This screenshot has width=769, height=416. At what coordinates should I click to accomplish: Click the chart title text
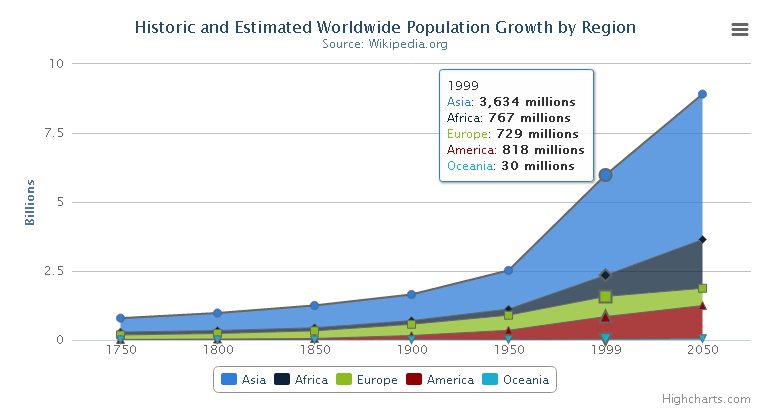[x=385, y=27]
